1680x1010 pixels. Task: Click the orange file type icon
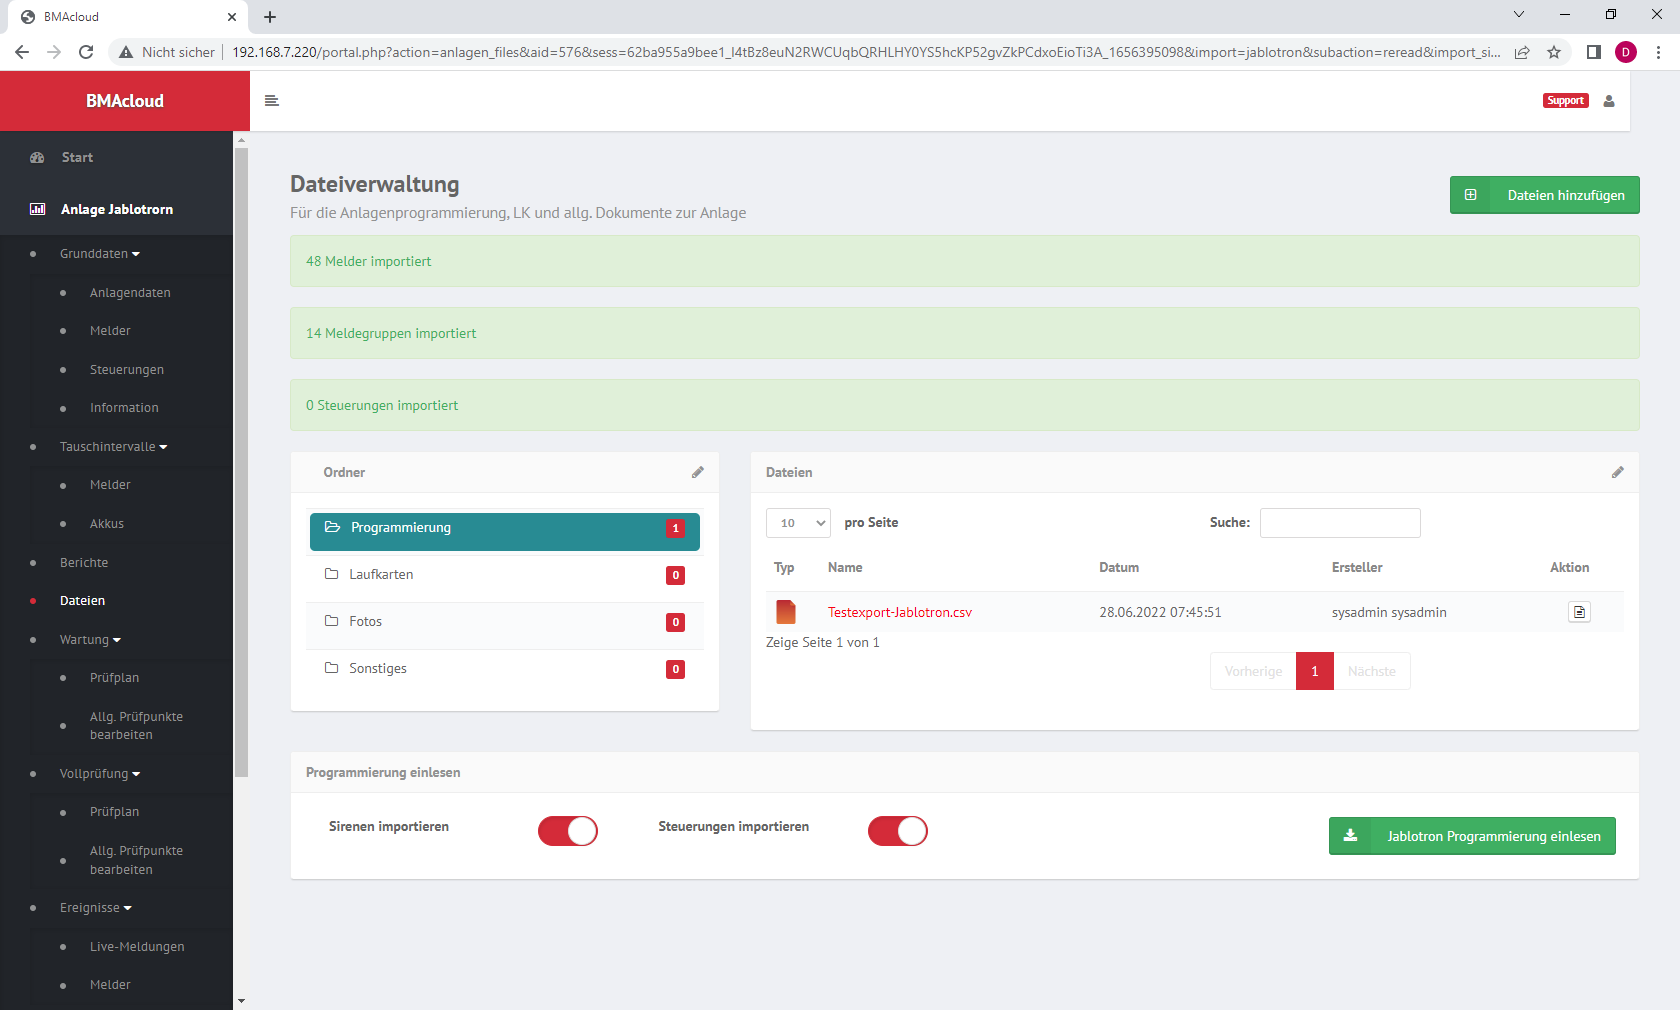coord(786,612)
